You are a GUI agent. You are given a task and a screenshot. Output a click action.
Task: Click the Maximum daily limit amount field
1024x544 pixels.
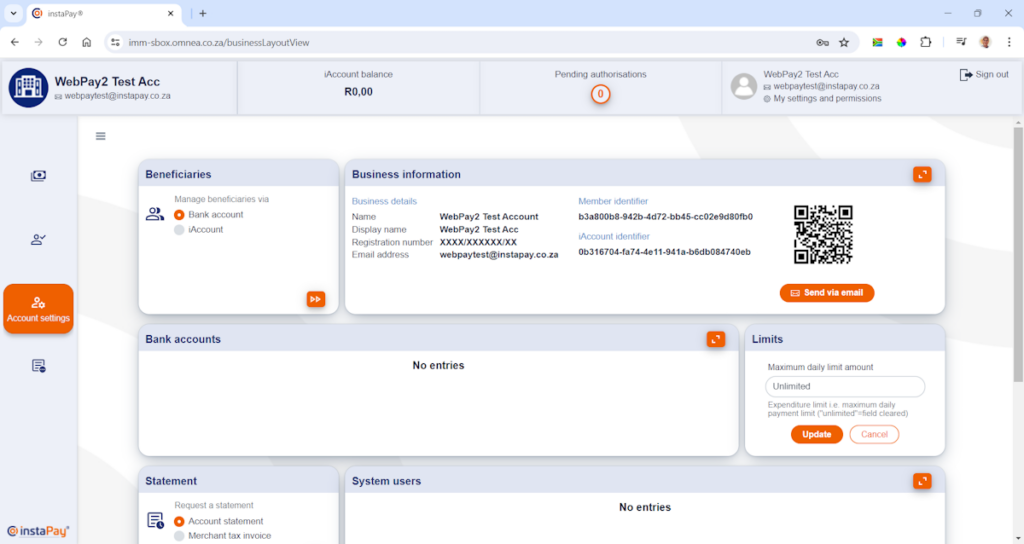pyautogui.click(x=845, y=387)
